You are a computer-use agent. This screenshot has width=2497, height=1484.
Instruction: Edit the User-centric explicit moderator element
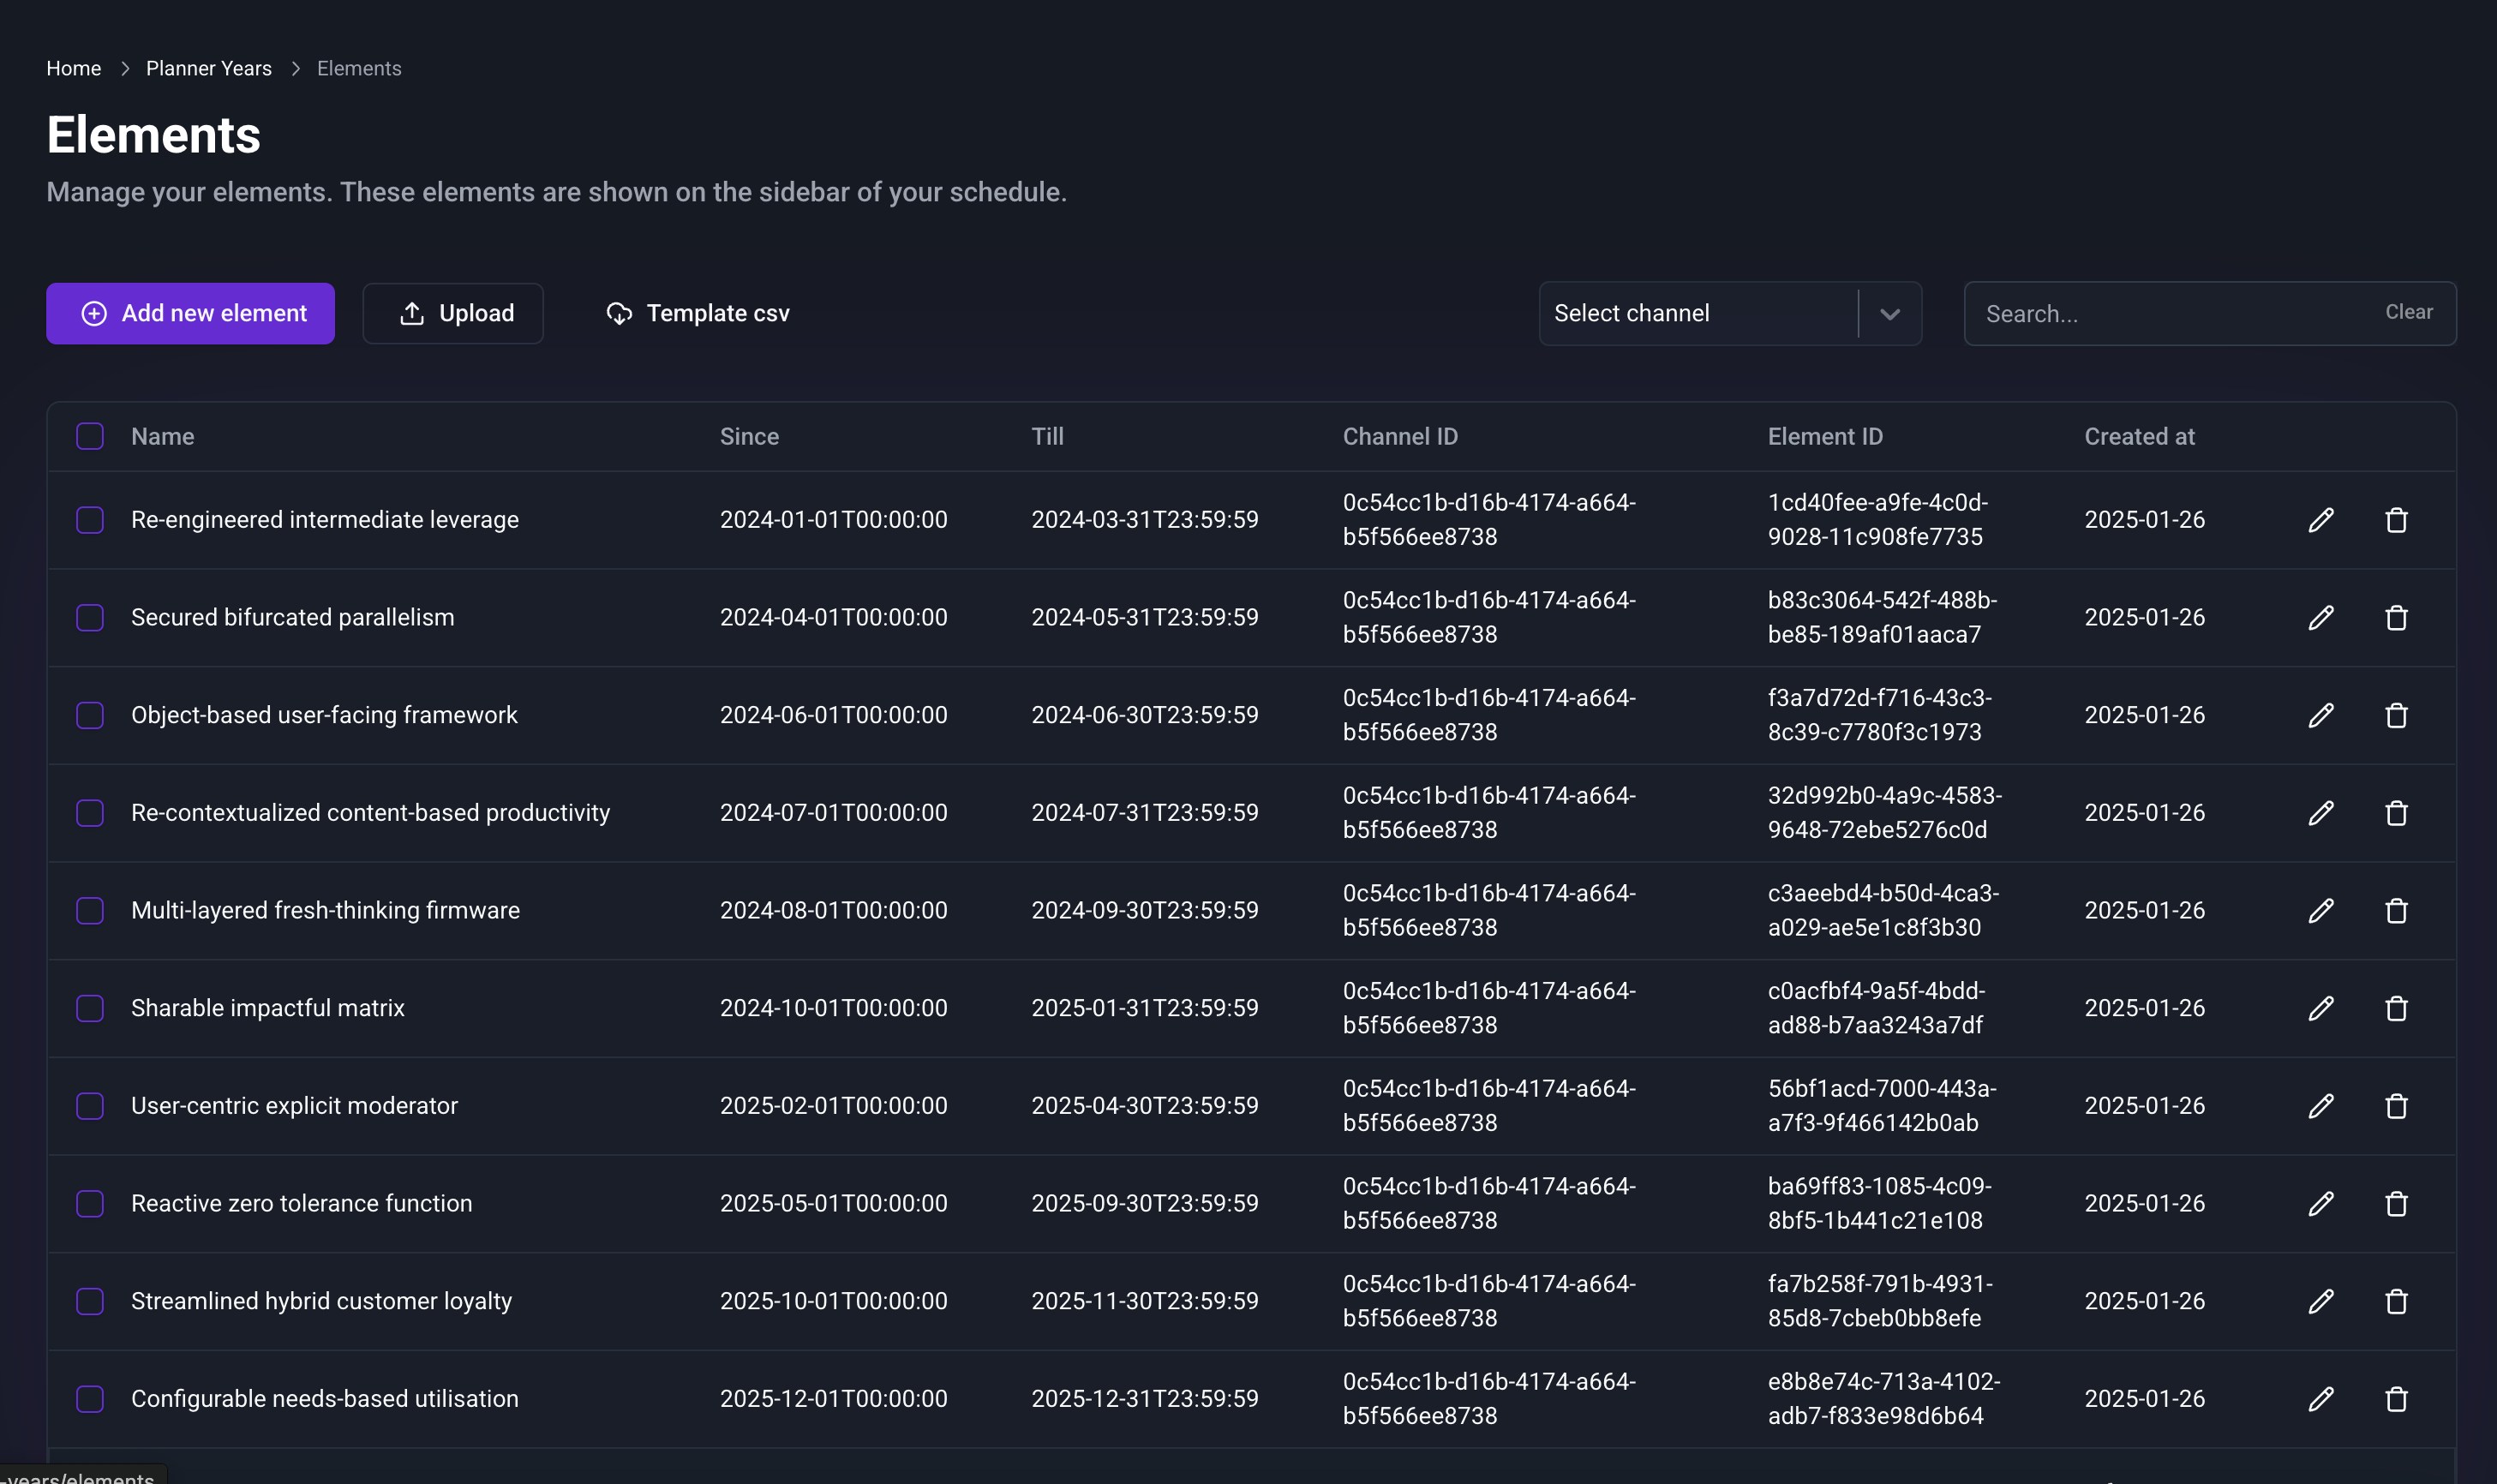click(x=2320, y=1106)
